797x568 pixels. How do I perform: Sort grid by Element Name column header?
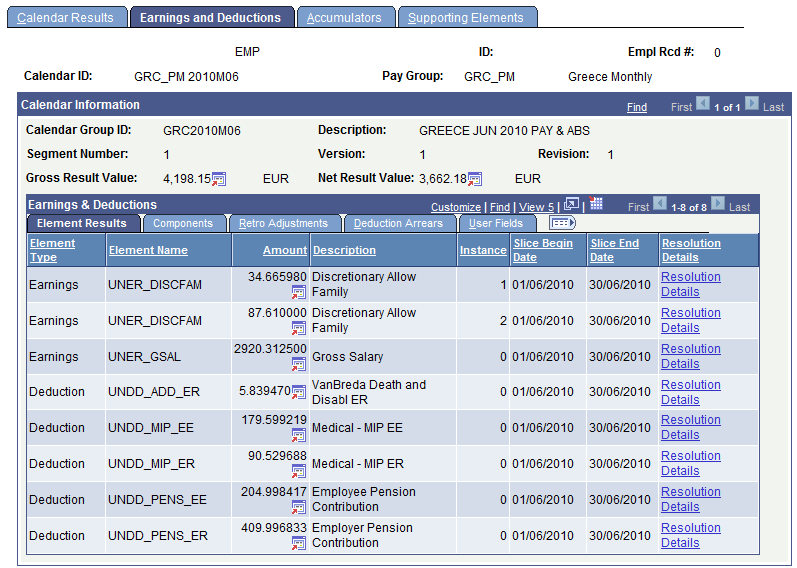[x=148, y=250]
